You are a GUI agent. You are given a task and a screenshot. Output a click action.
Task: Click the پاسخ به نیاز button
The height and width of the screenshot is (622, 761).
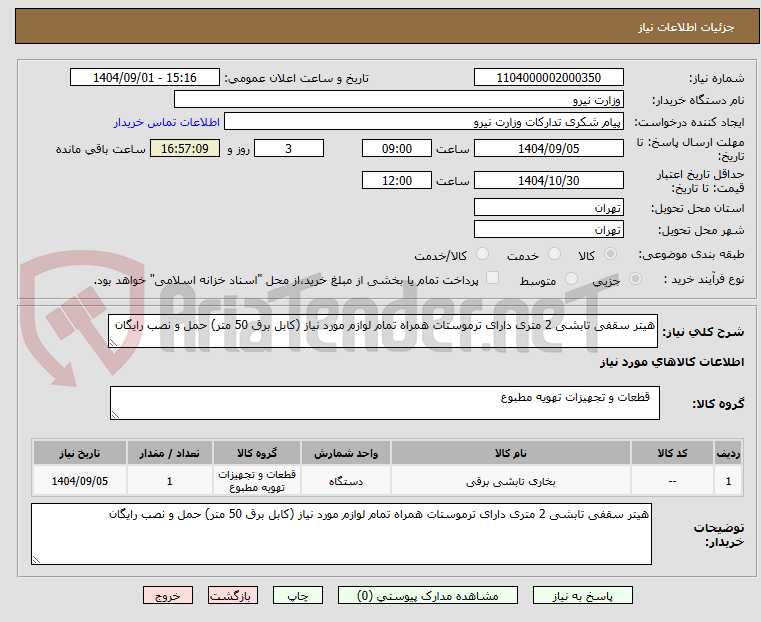coord(582,595)
